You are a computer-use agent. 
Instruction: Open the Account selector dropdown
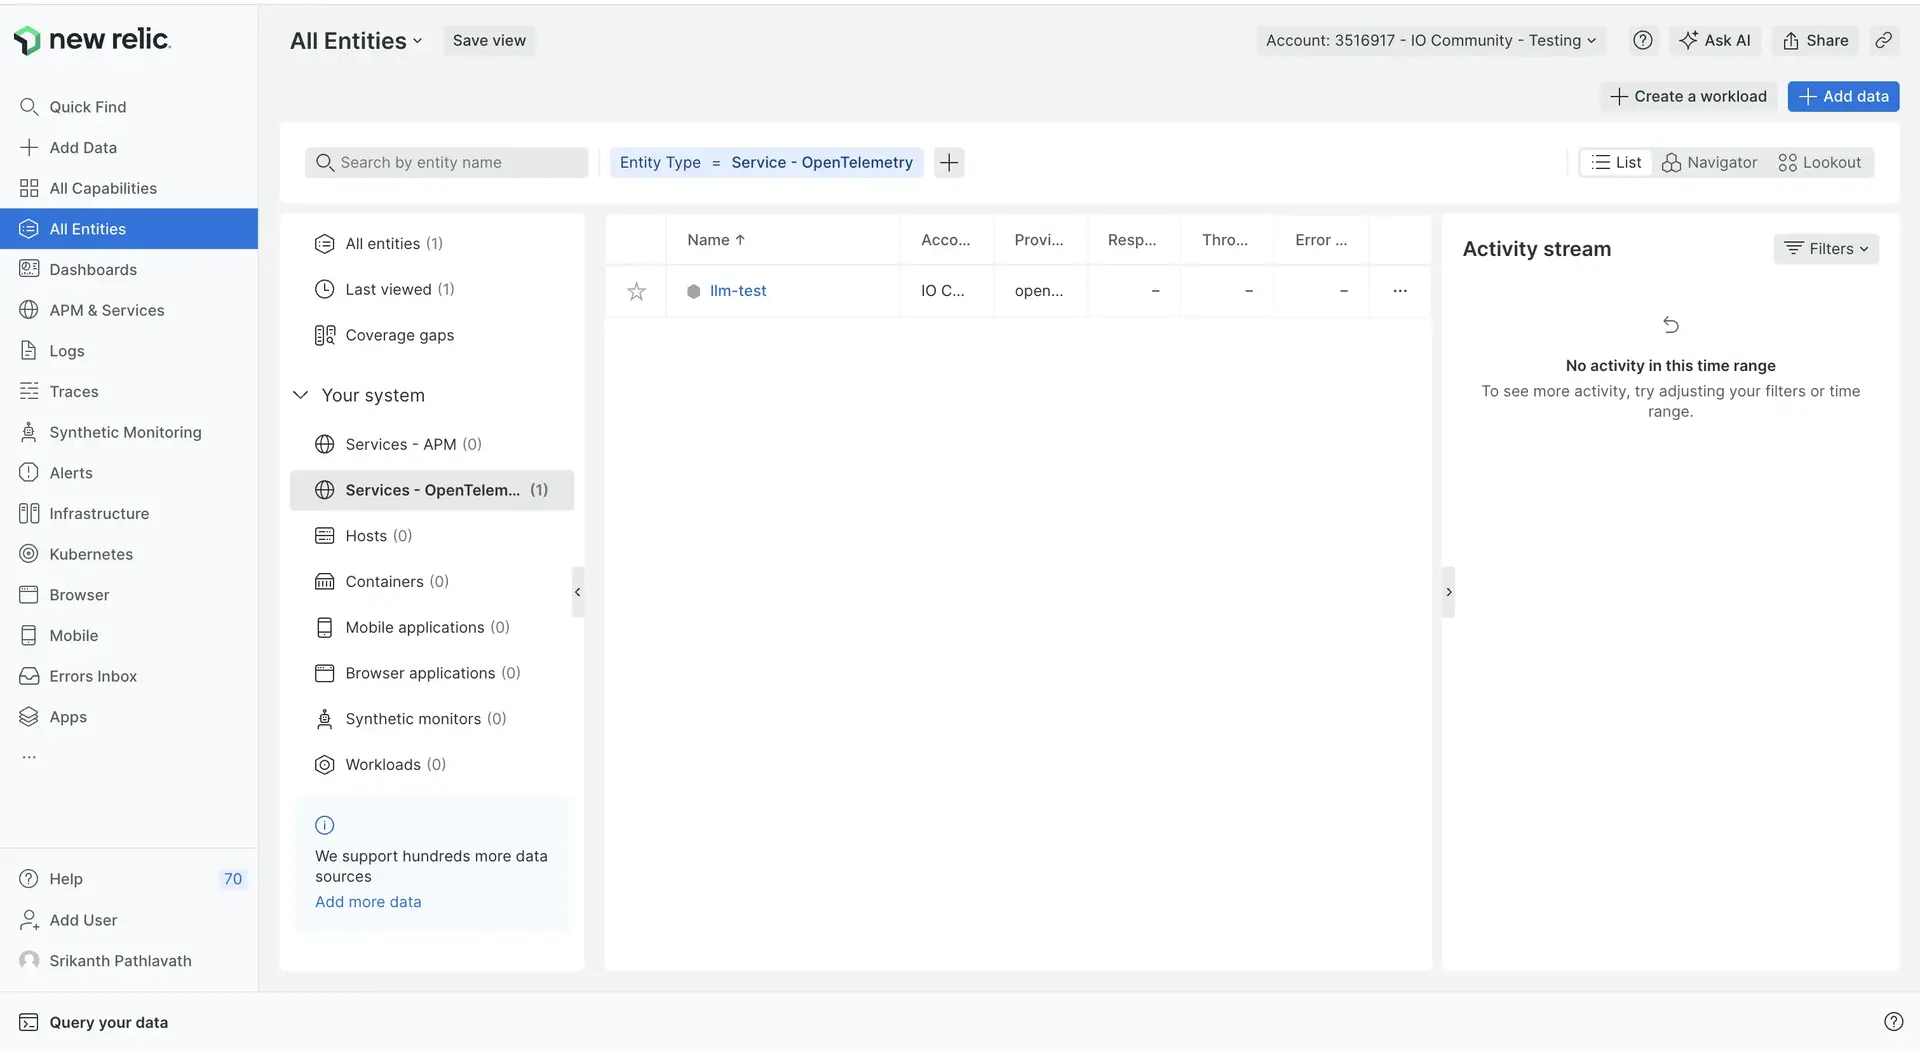(1430, 40)
